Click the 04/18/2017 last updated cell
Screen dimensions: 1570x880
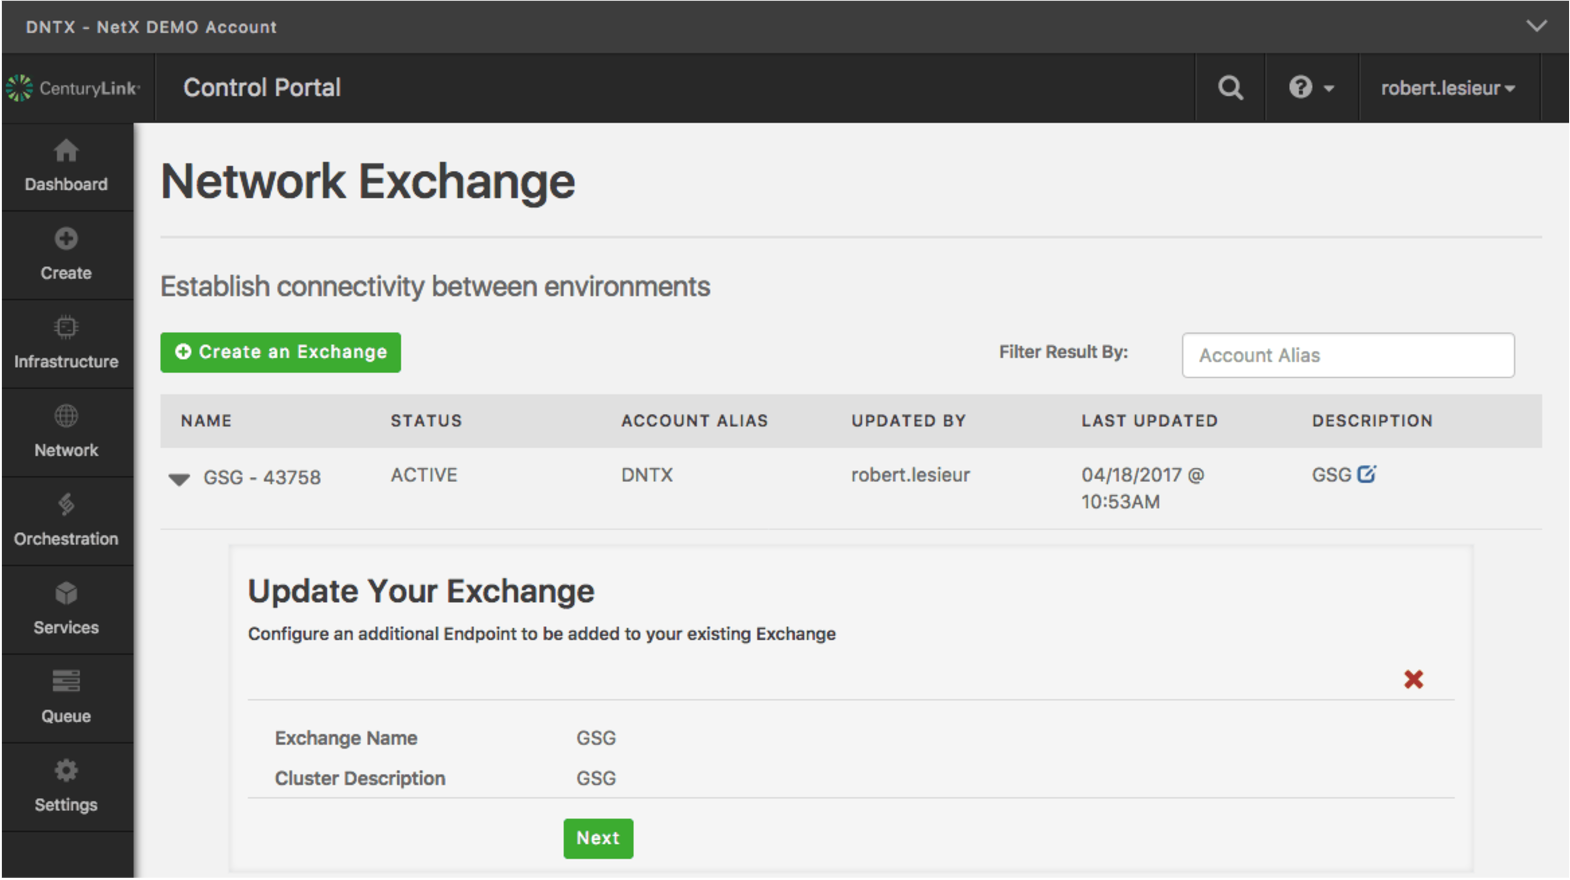(x=1142, y=488)
